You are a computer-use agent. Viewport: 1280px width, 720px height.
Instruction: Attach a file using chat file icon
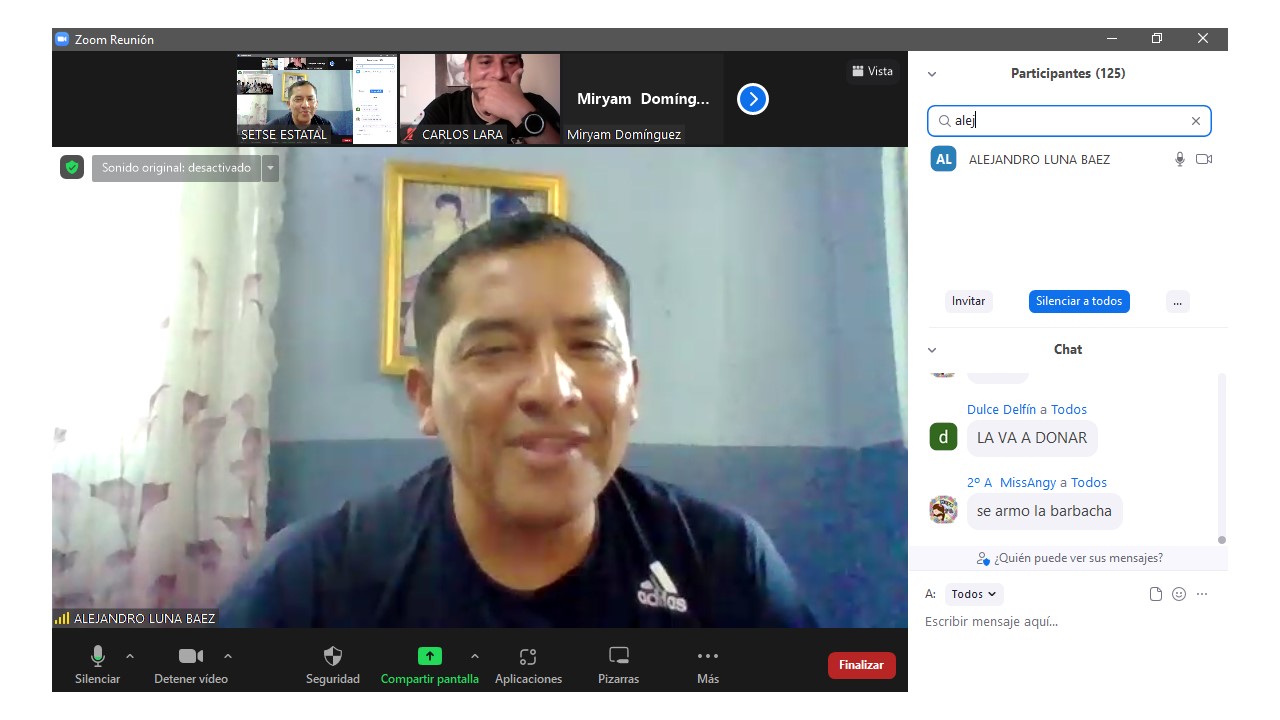click(1156, 594)
